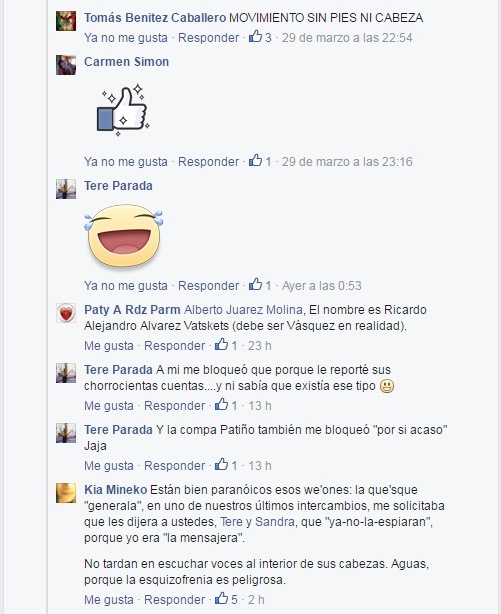This screenshot has height=614, width=501.
Task: Reply to the 'compa Patiño' comment by Tere Parada
Action: click(174, 466)
